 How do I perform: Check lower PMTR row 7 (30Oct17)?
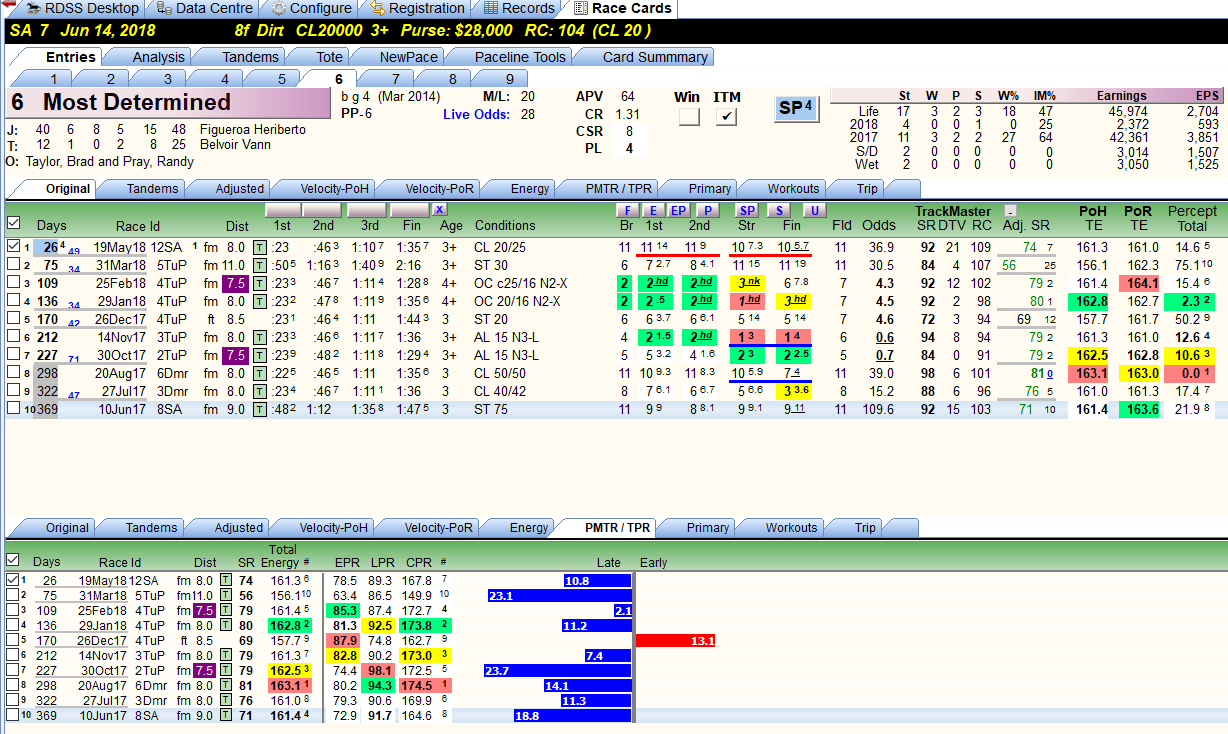(12, 670)
